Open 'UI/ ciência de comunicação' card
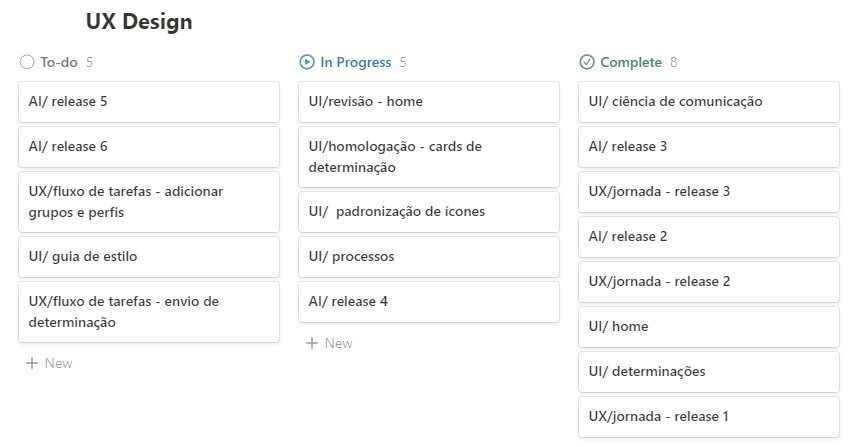Image resolution: width=855 pixels, height=447 pixels. click(x=708, y=102)
